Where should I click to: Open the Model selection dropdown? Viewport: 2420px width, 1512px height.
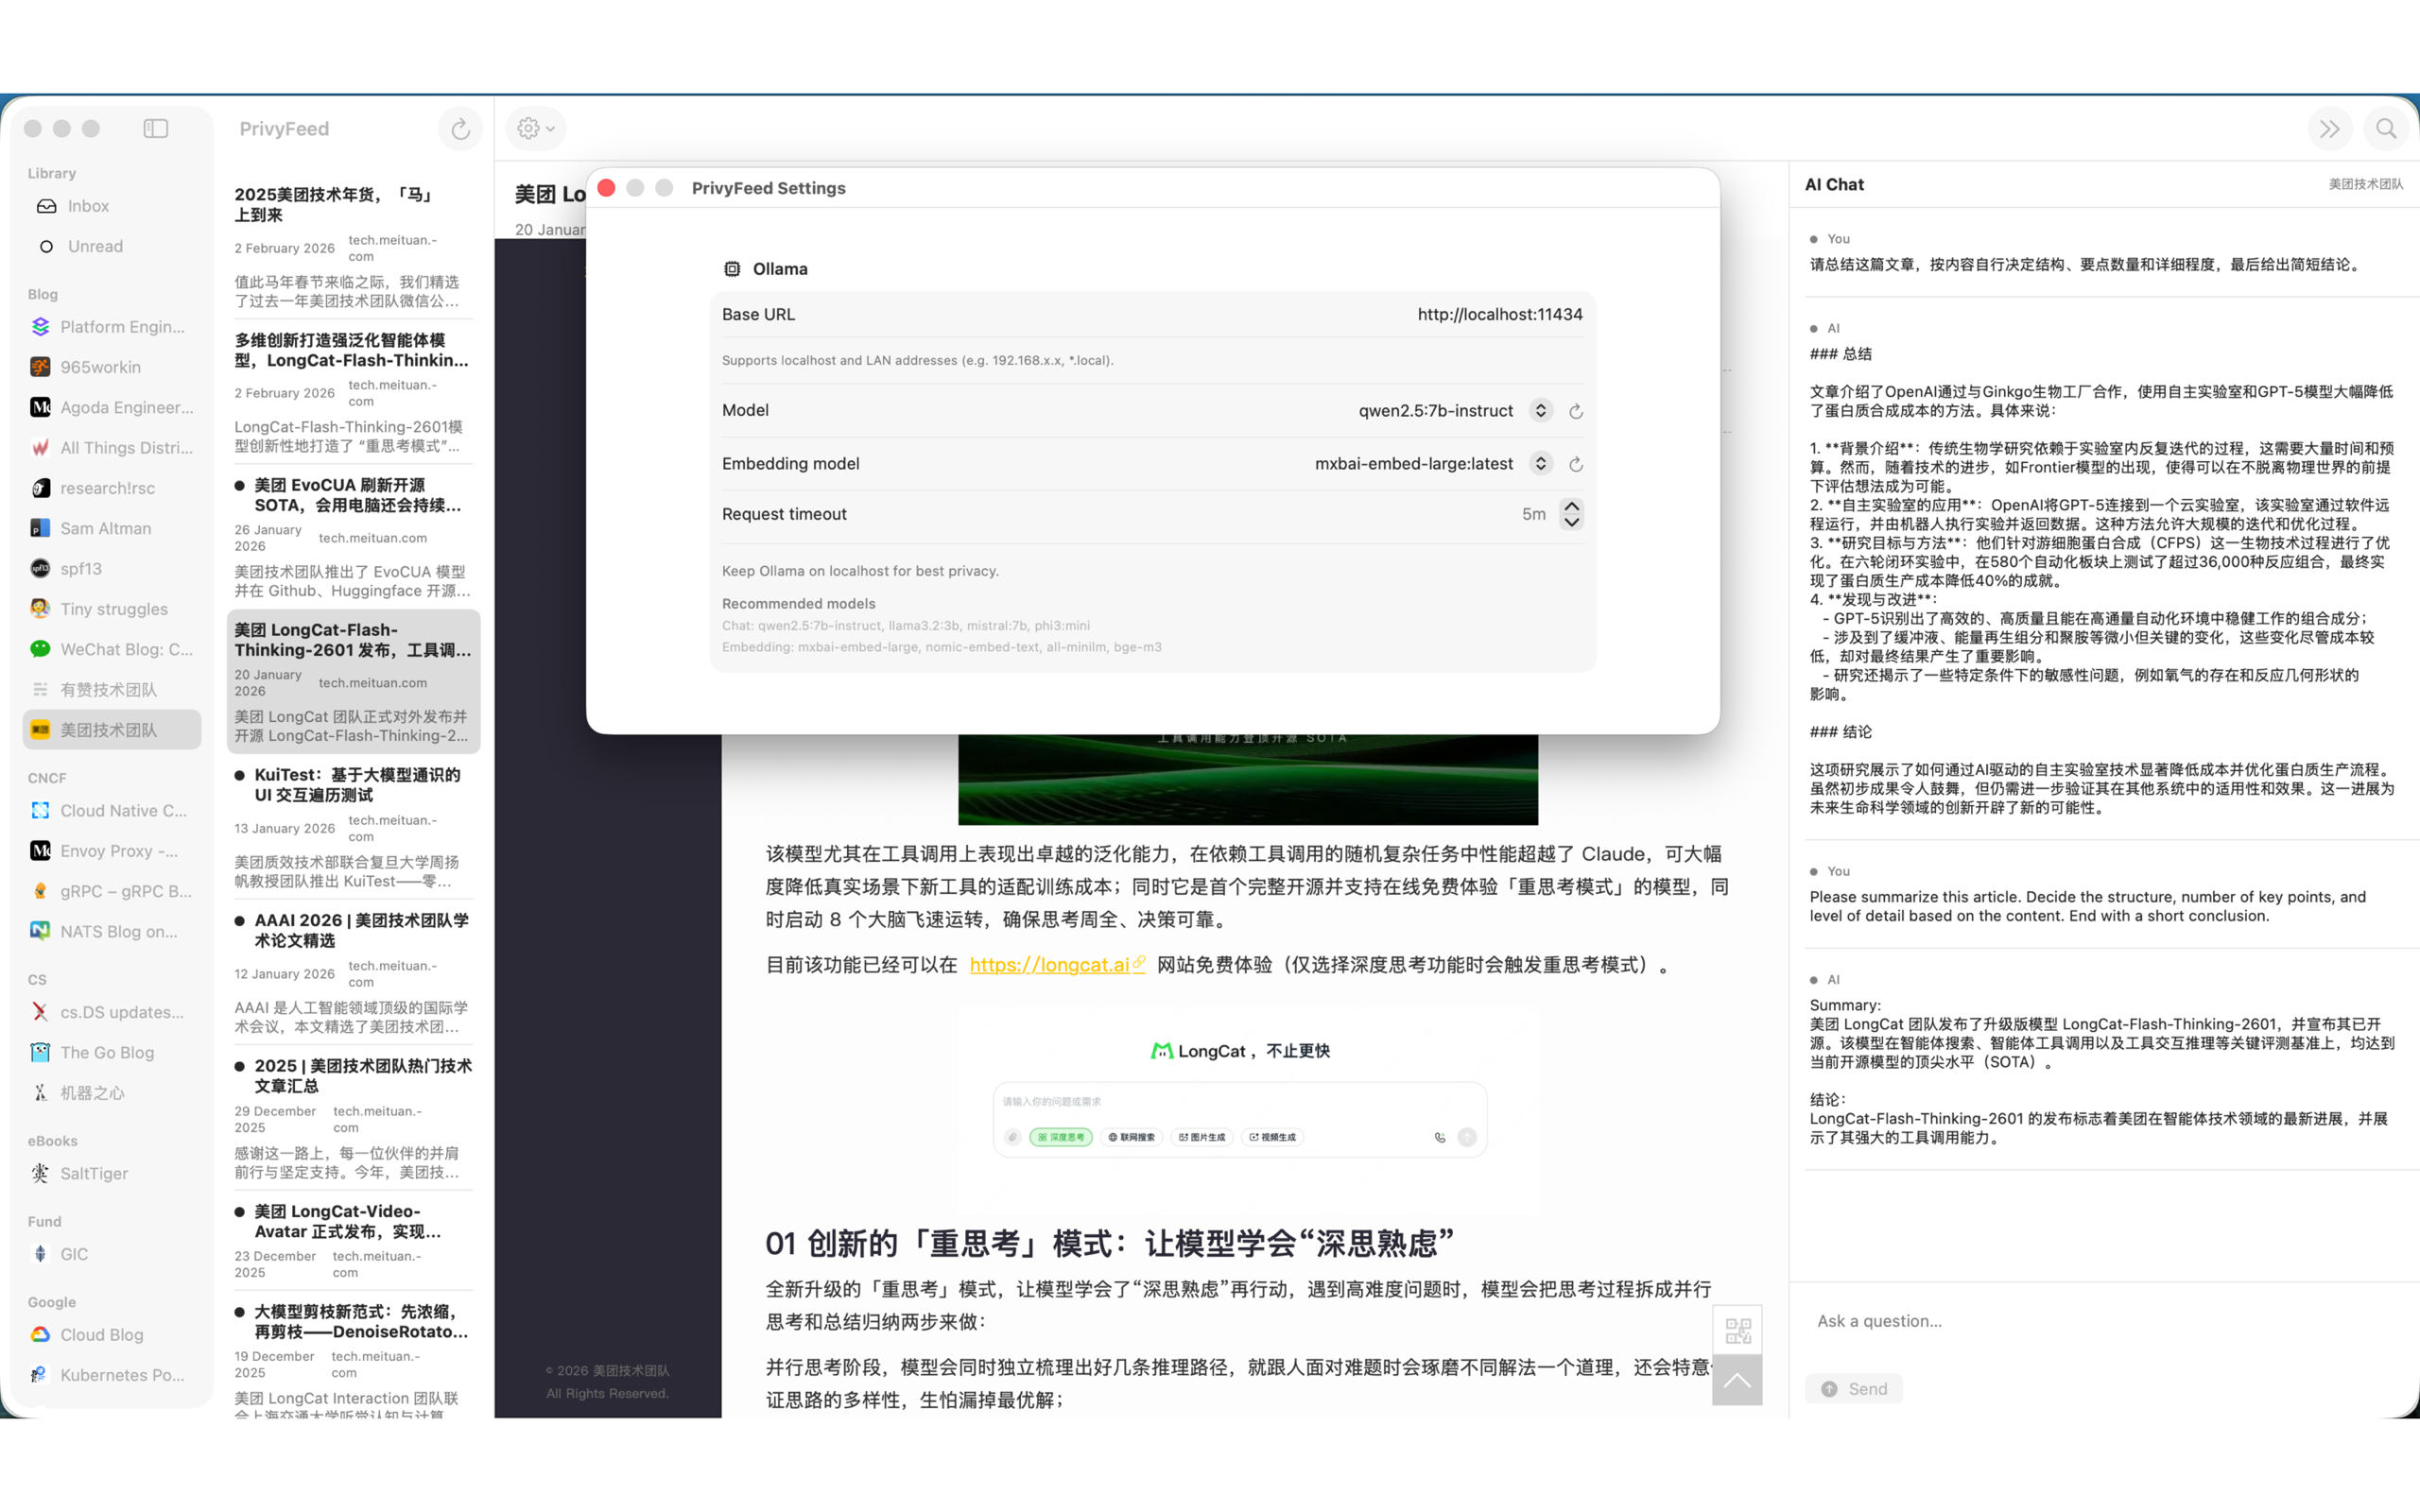pyautogui.click(x=1540, y=410)
